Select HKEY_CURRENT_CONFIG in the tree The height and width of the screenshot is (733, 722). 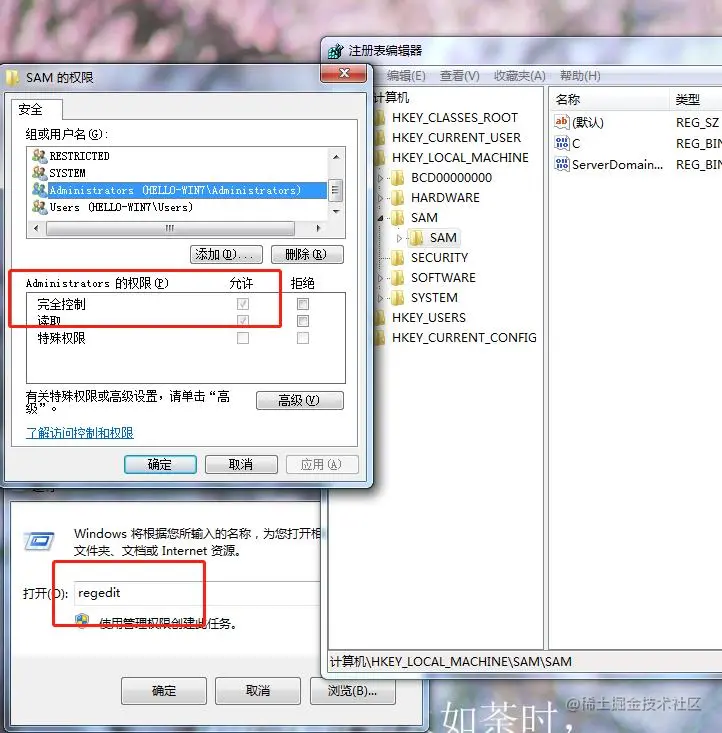464,338
